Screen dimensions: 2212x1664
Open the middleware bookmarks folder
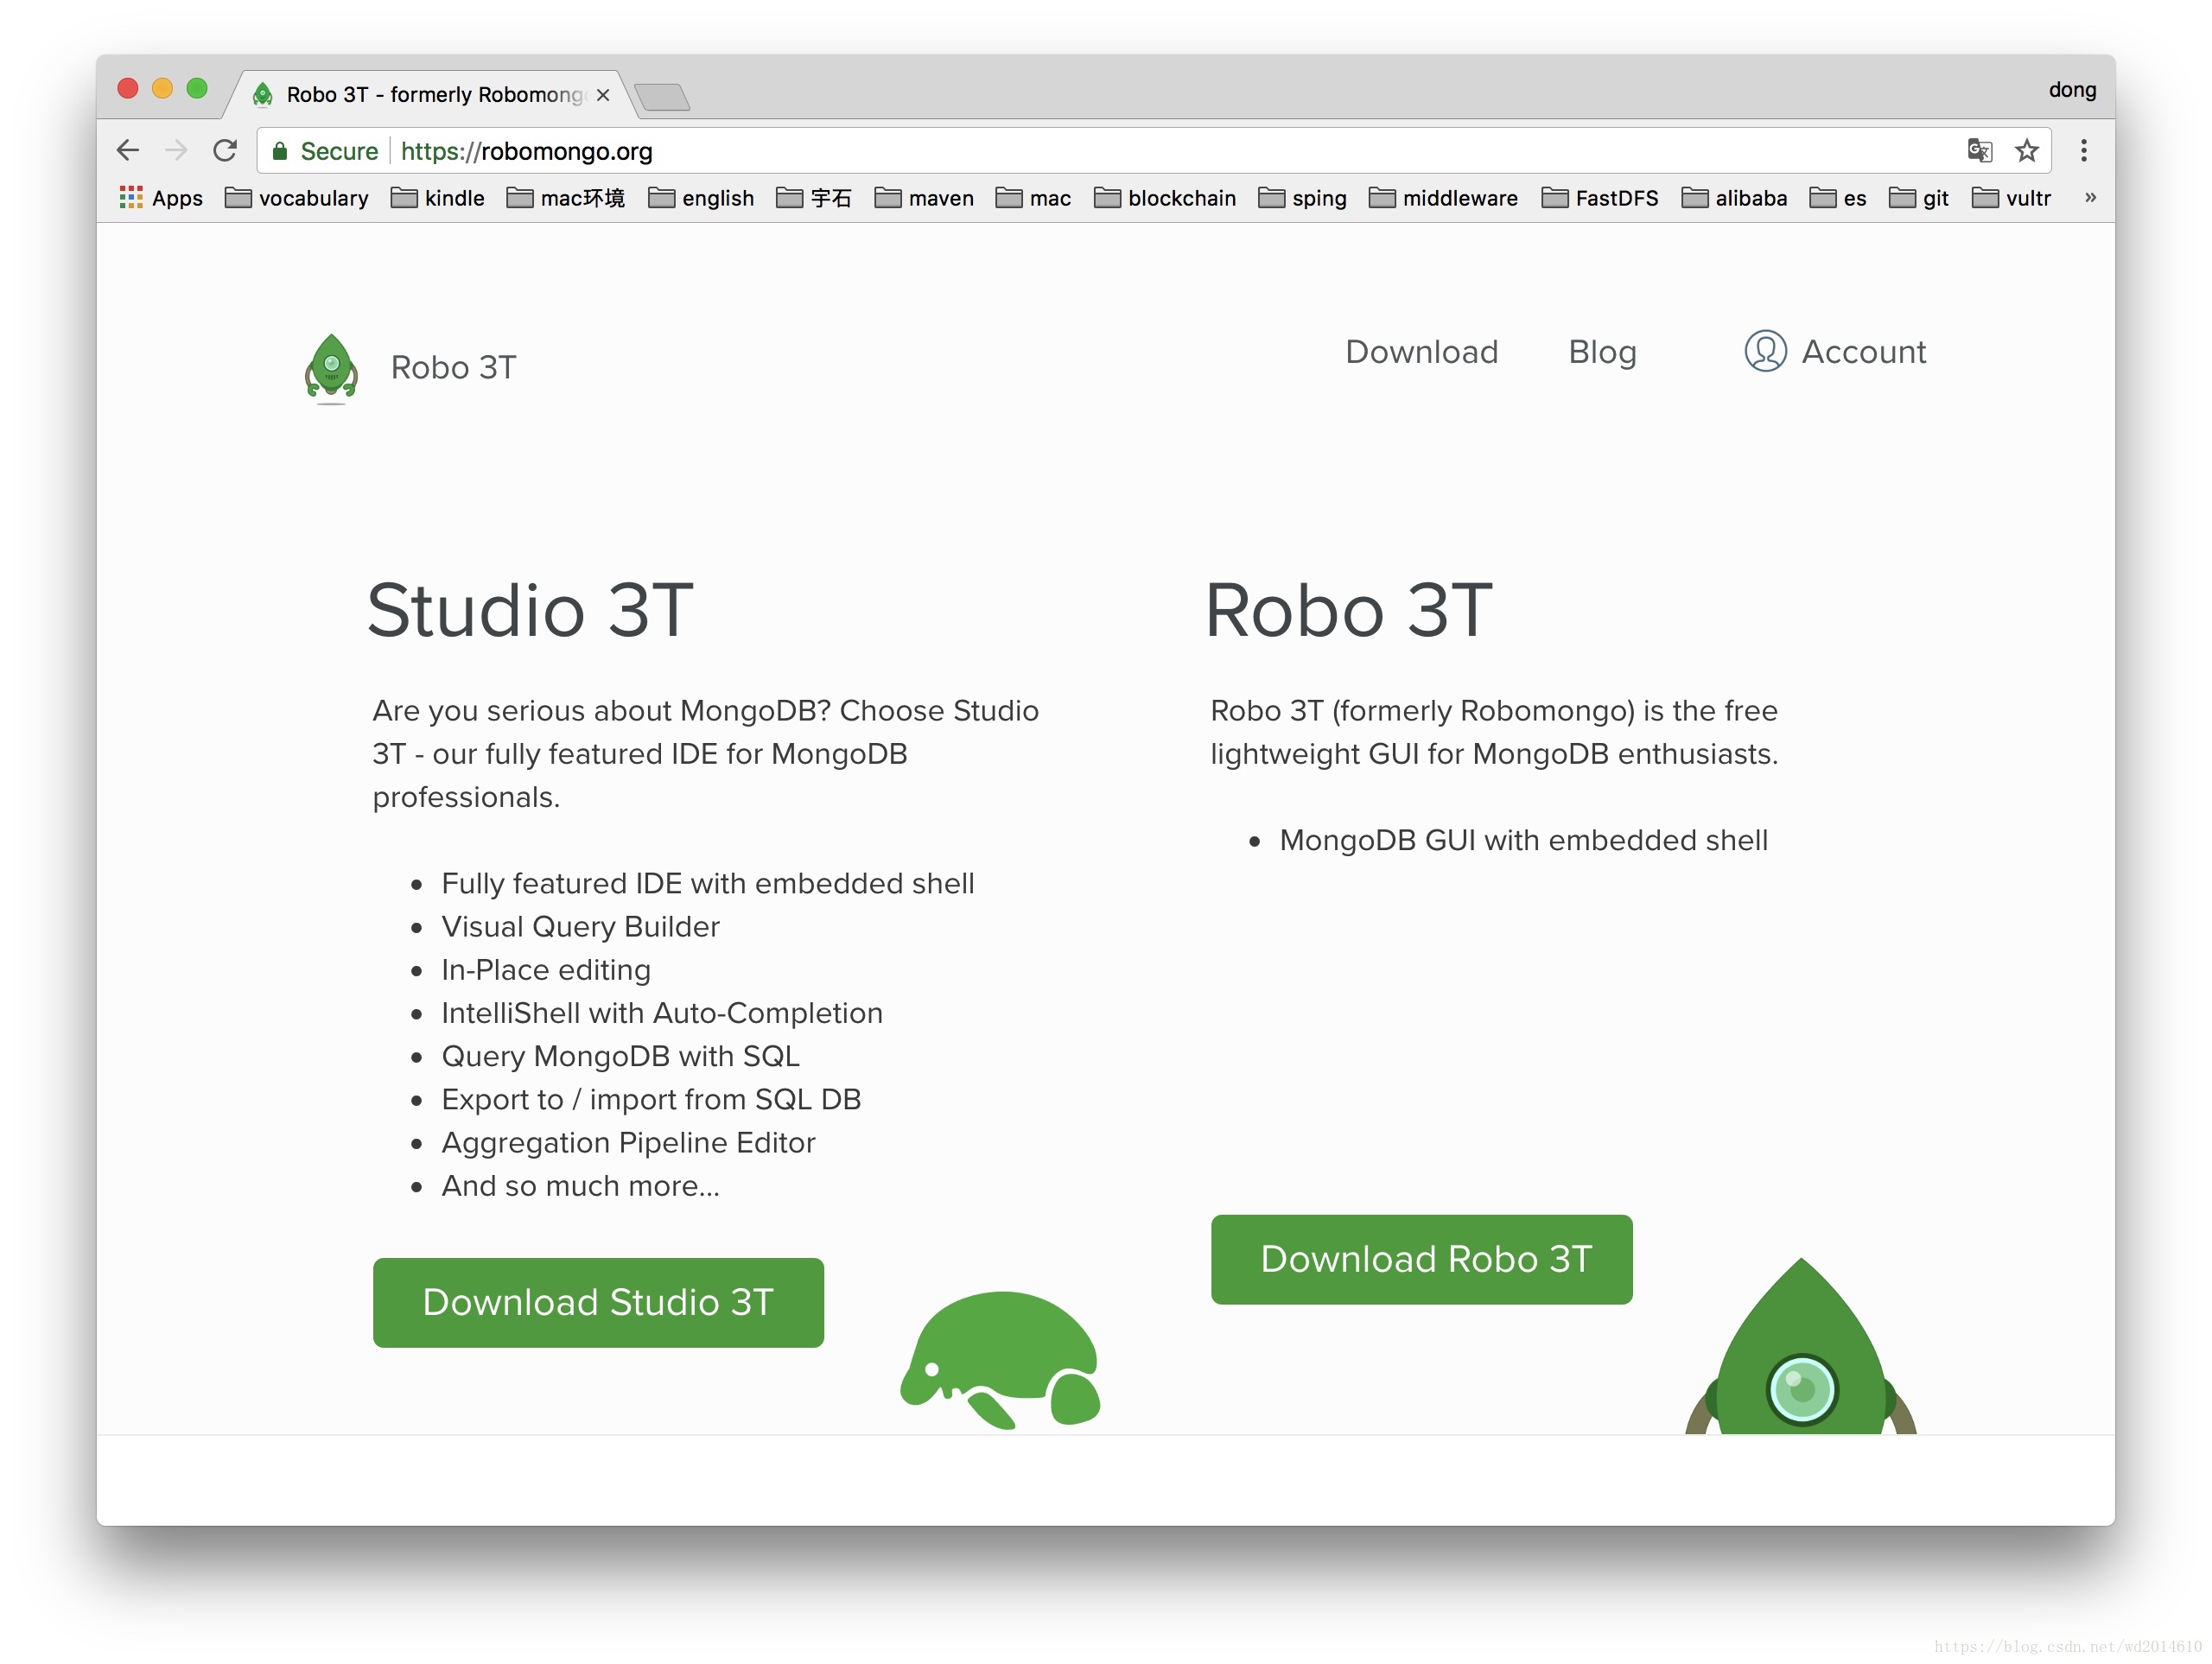1443,198
